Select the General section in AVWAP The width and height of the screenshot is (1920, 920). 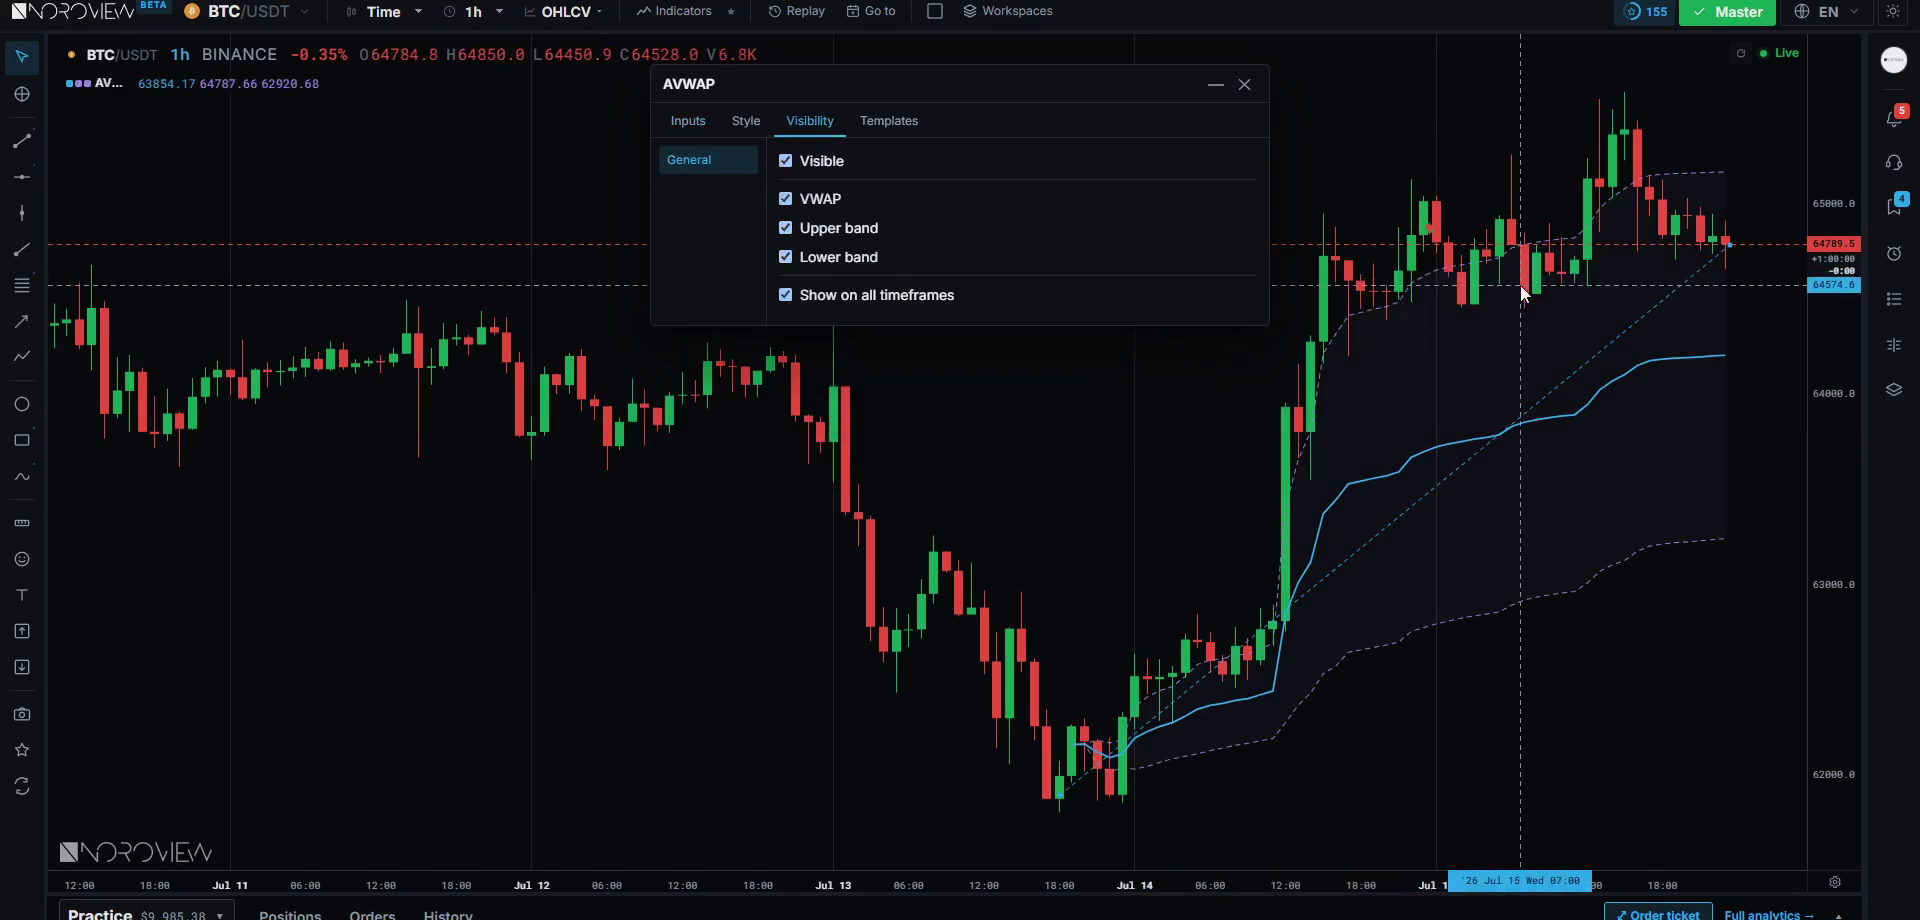pyautogui.click(x=708, y=160)
